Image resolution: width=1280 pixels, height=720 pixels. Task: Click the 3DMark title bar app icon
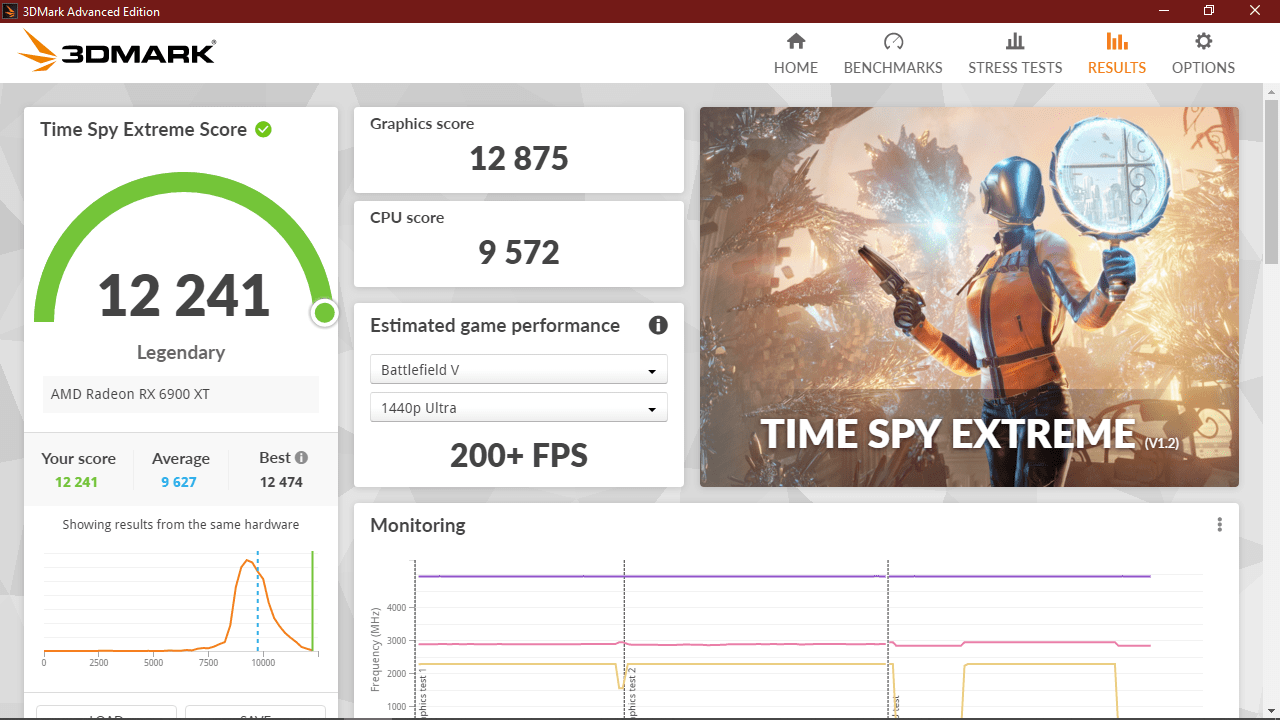[12, 11]
